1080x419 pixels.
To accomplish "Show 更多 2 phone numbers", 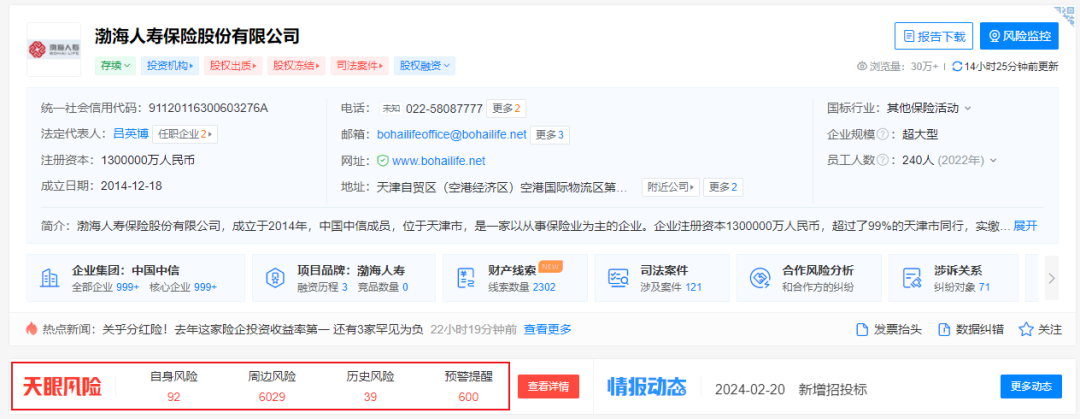I will (506, 108).
